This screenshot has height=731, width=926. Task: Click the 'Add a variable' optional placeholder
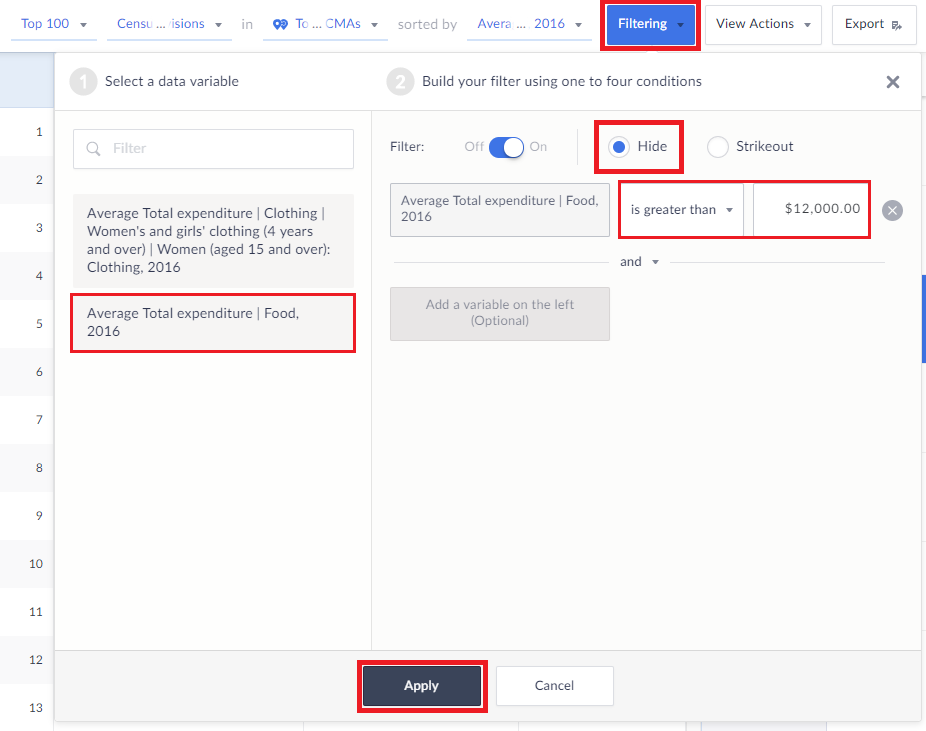(499, 313)
